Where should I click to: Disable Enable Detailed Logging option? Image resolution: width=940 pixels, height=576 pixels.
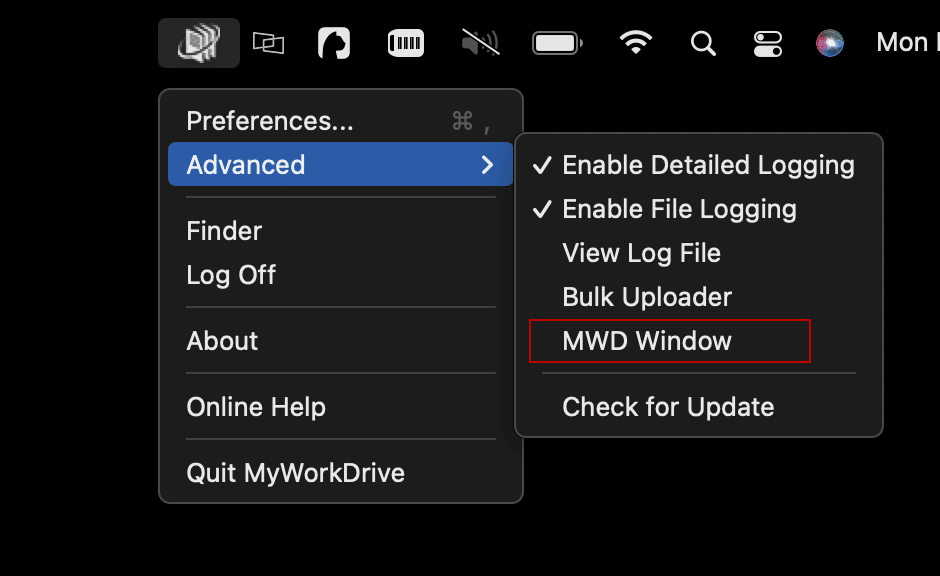click(708, 165)
